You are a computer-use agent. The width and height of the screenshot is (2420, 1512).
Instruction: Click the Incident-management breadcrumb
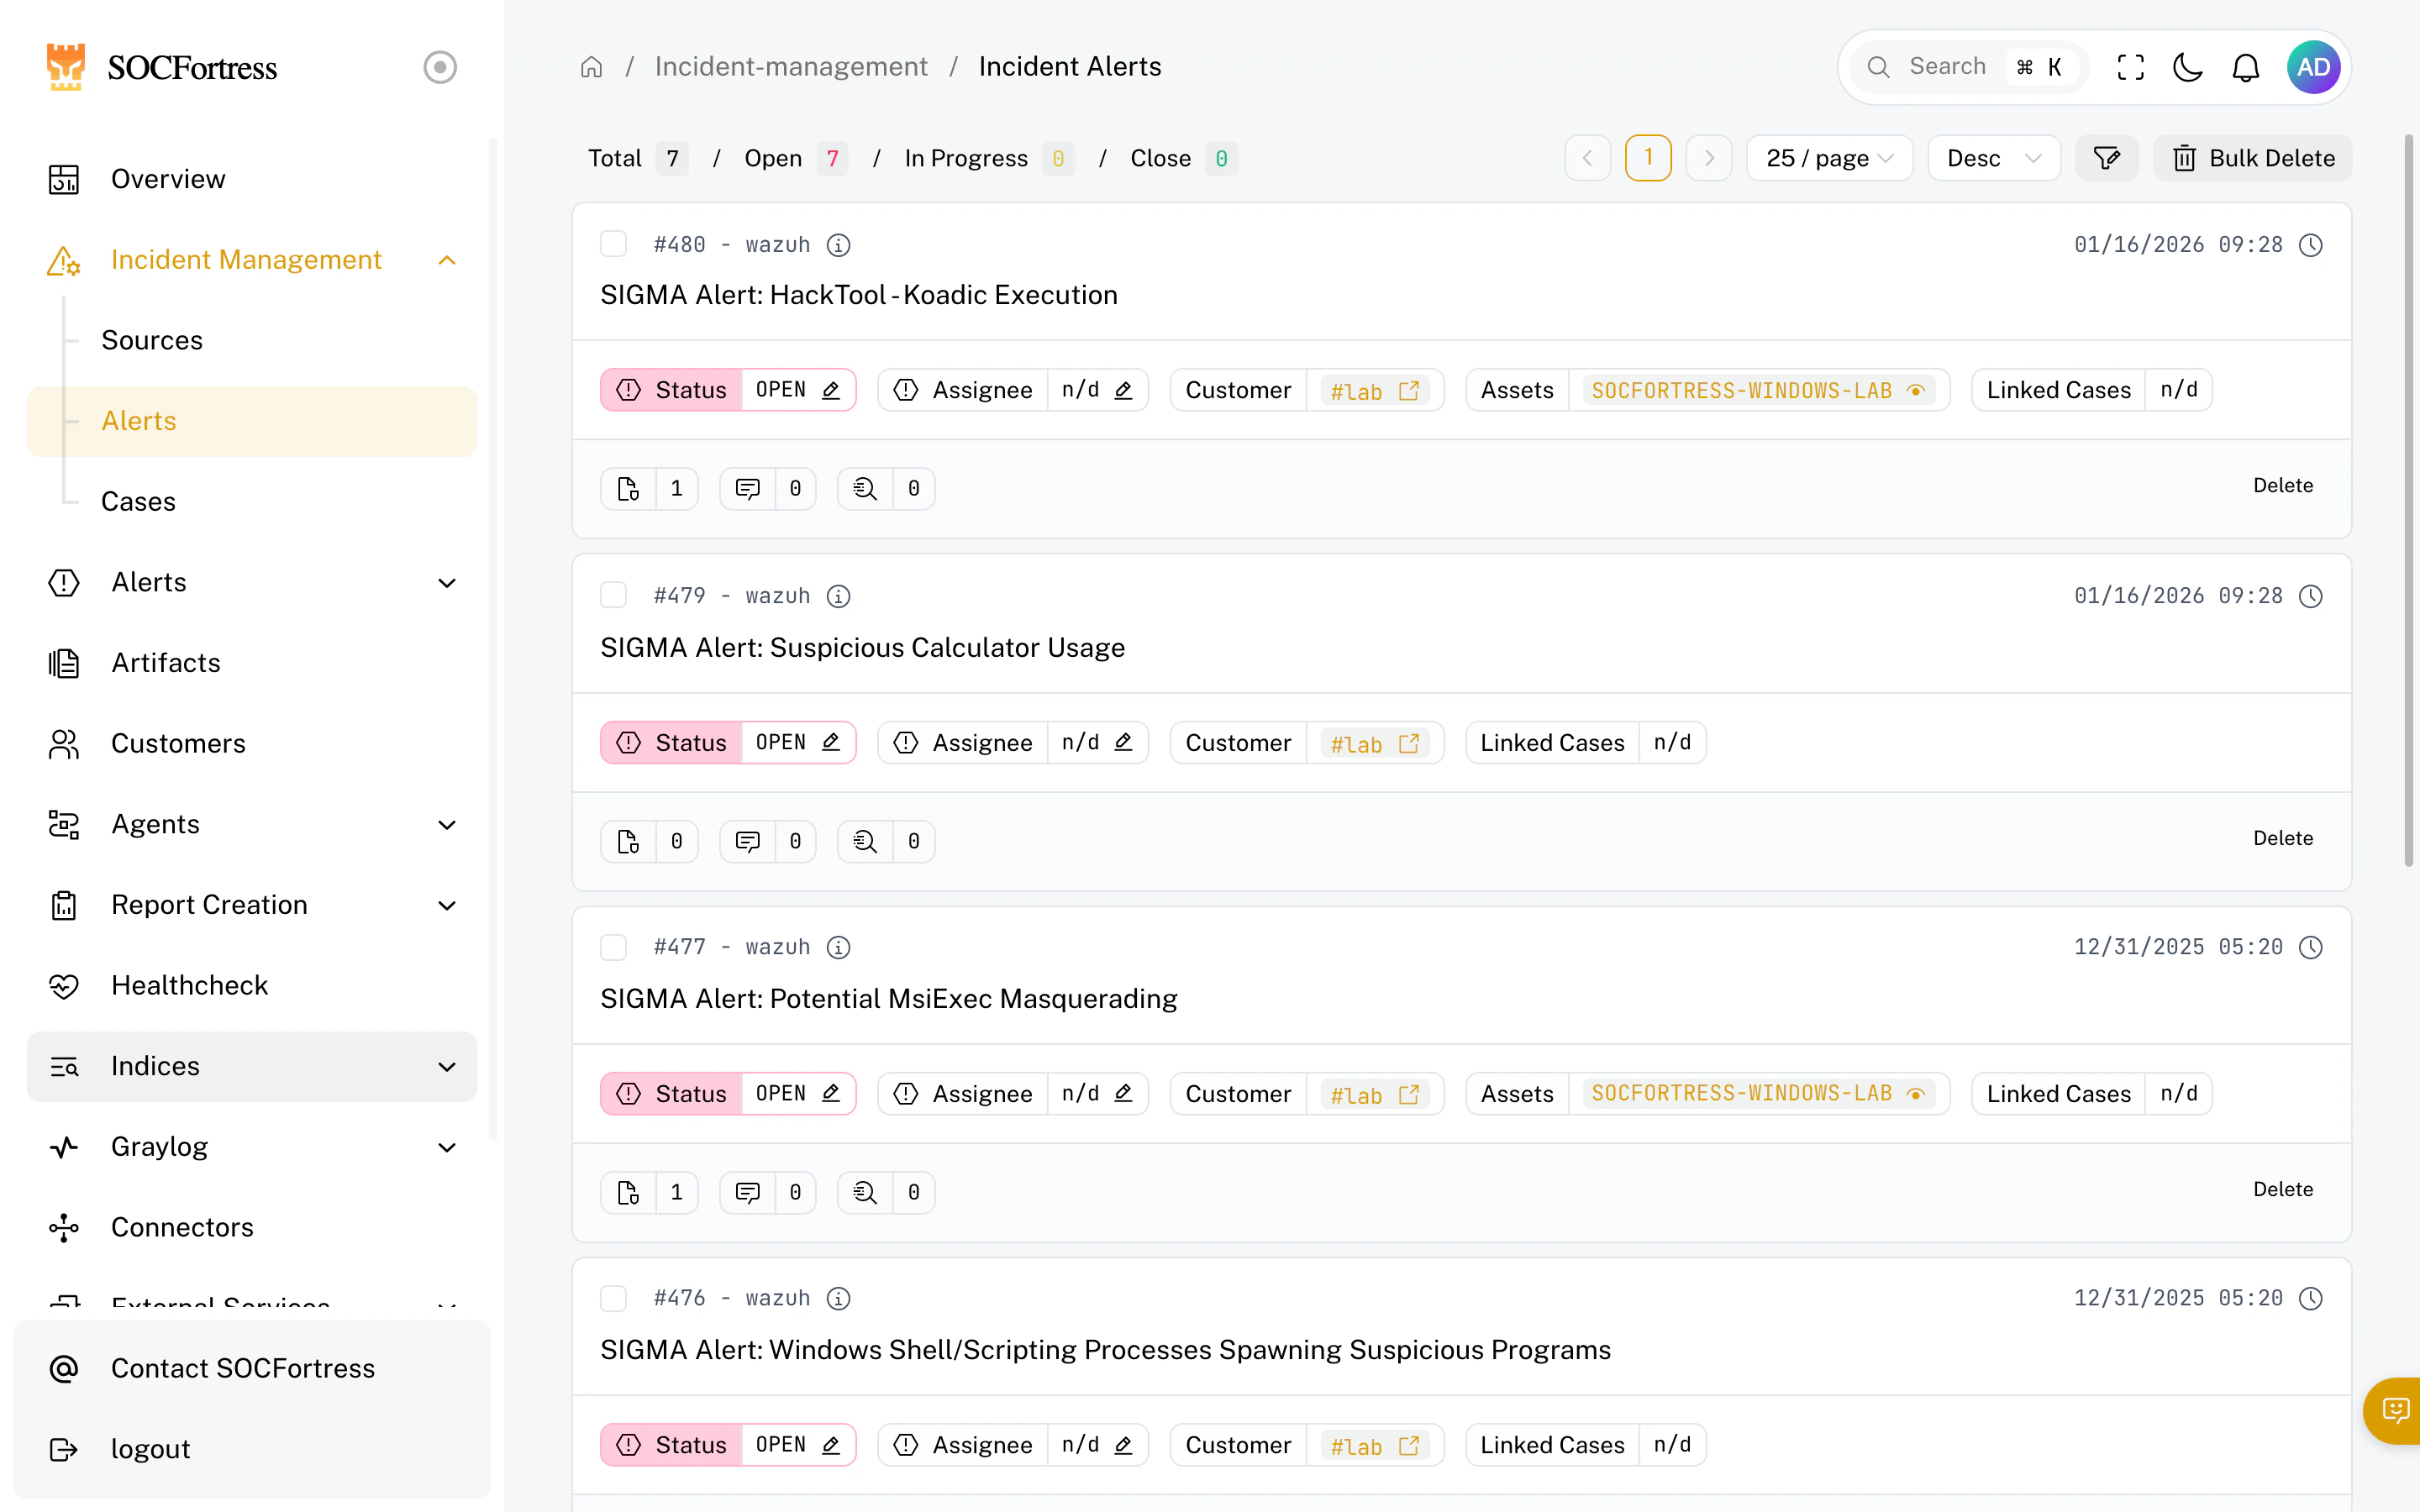point(791,67)
